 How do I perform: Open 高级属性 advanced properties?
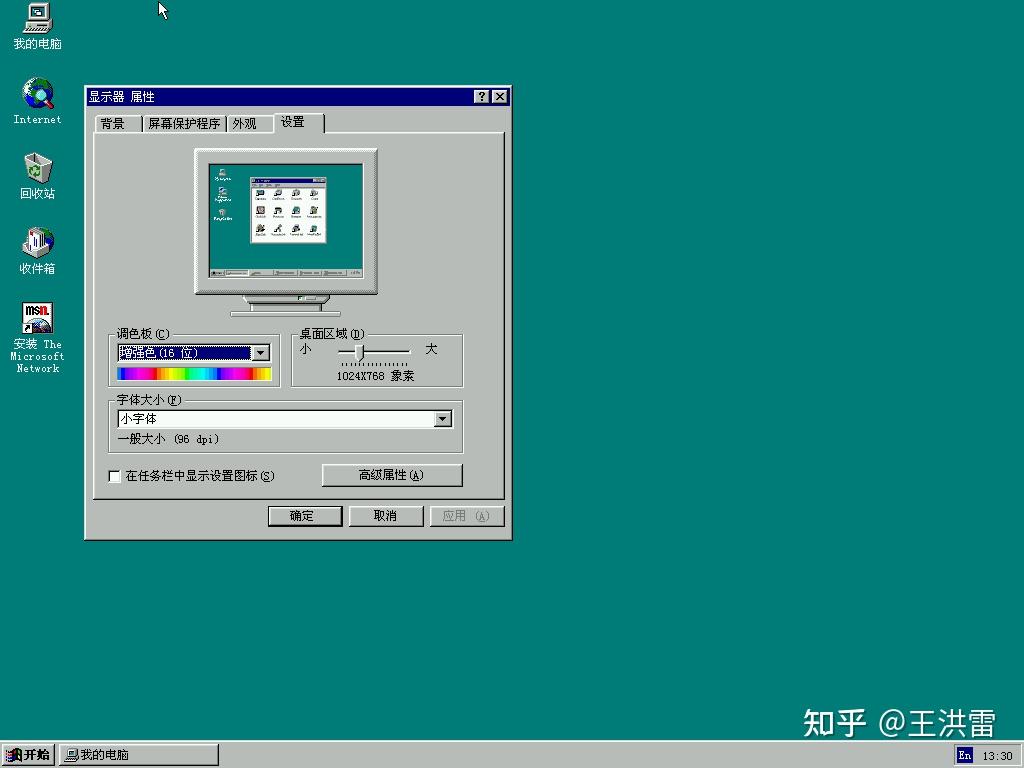[x=391, y=474]
